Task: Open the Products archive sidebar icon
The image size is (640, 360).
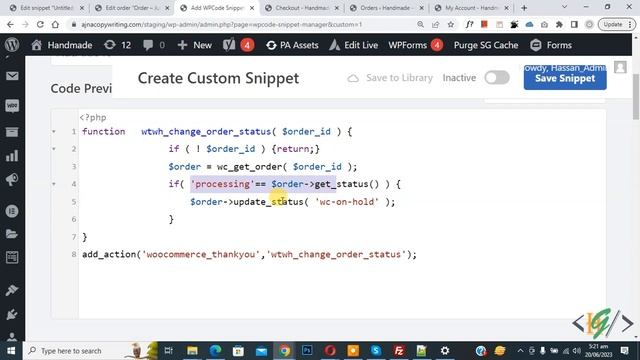Action: pyautogui.click(x=12, y=132)
